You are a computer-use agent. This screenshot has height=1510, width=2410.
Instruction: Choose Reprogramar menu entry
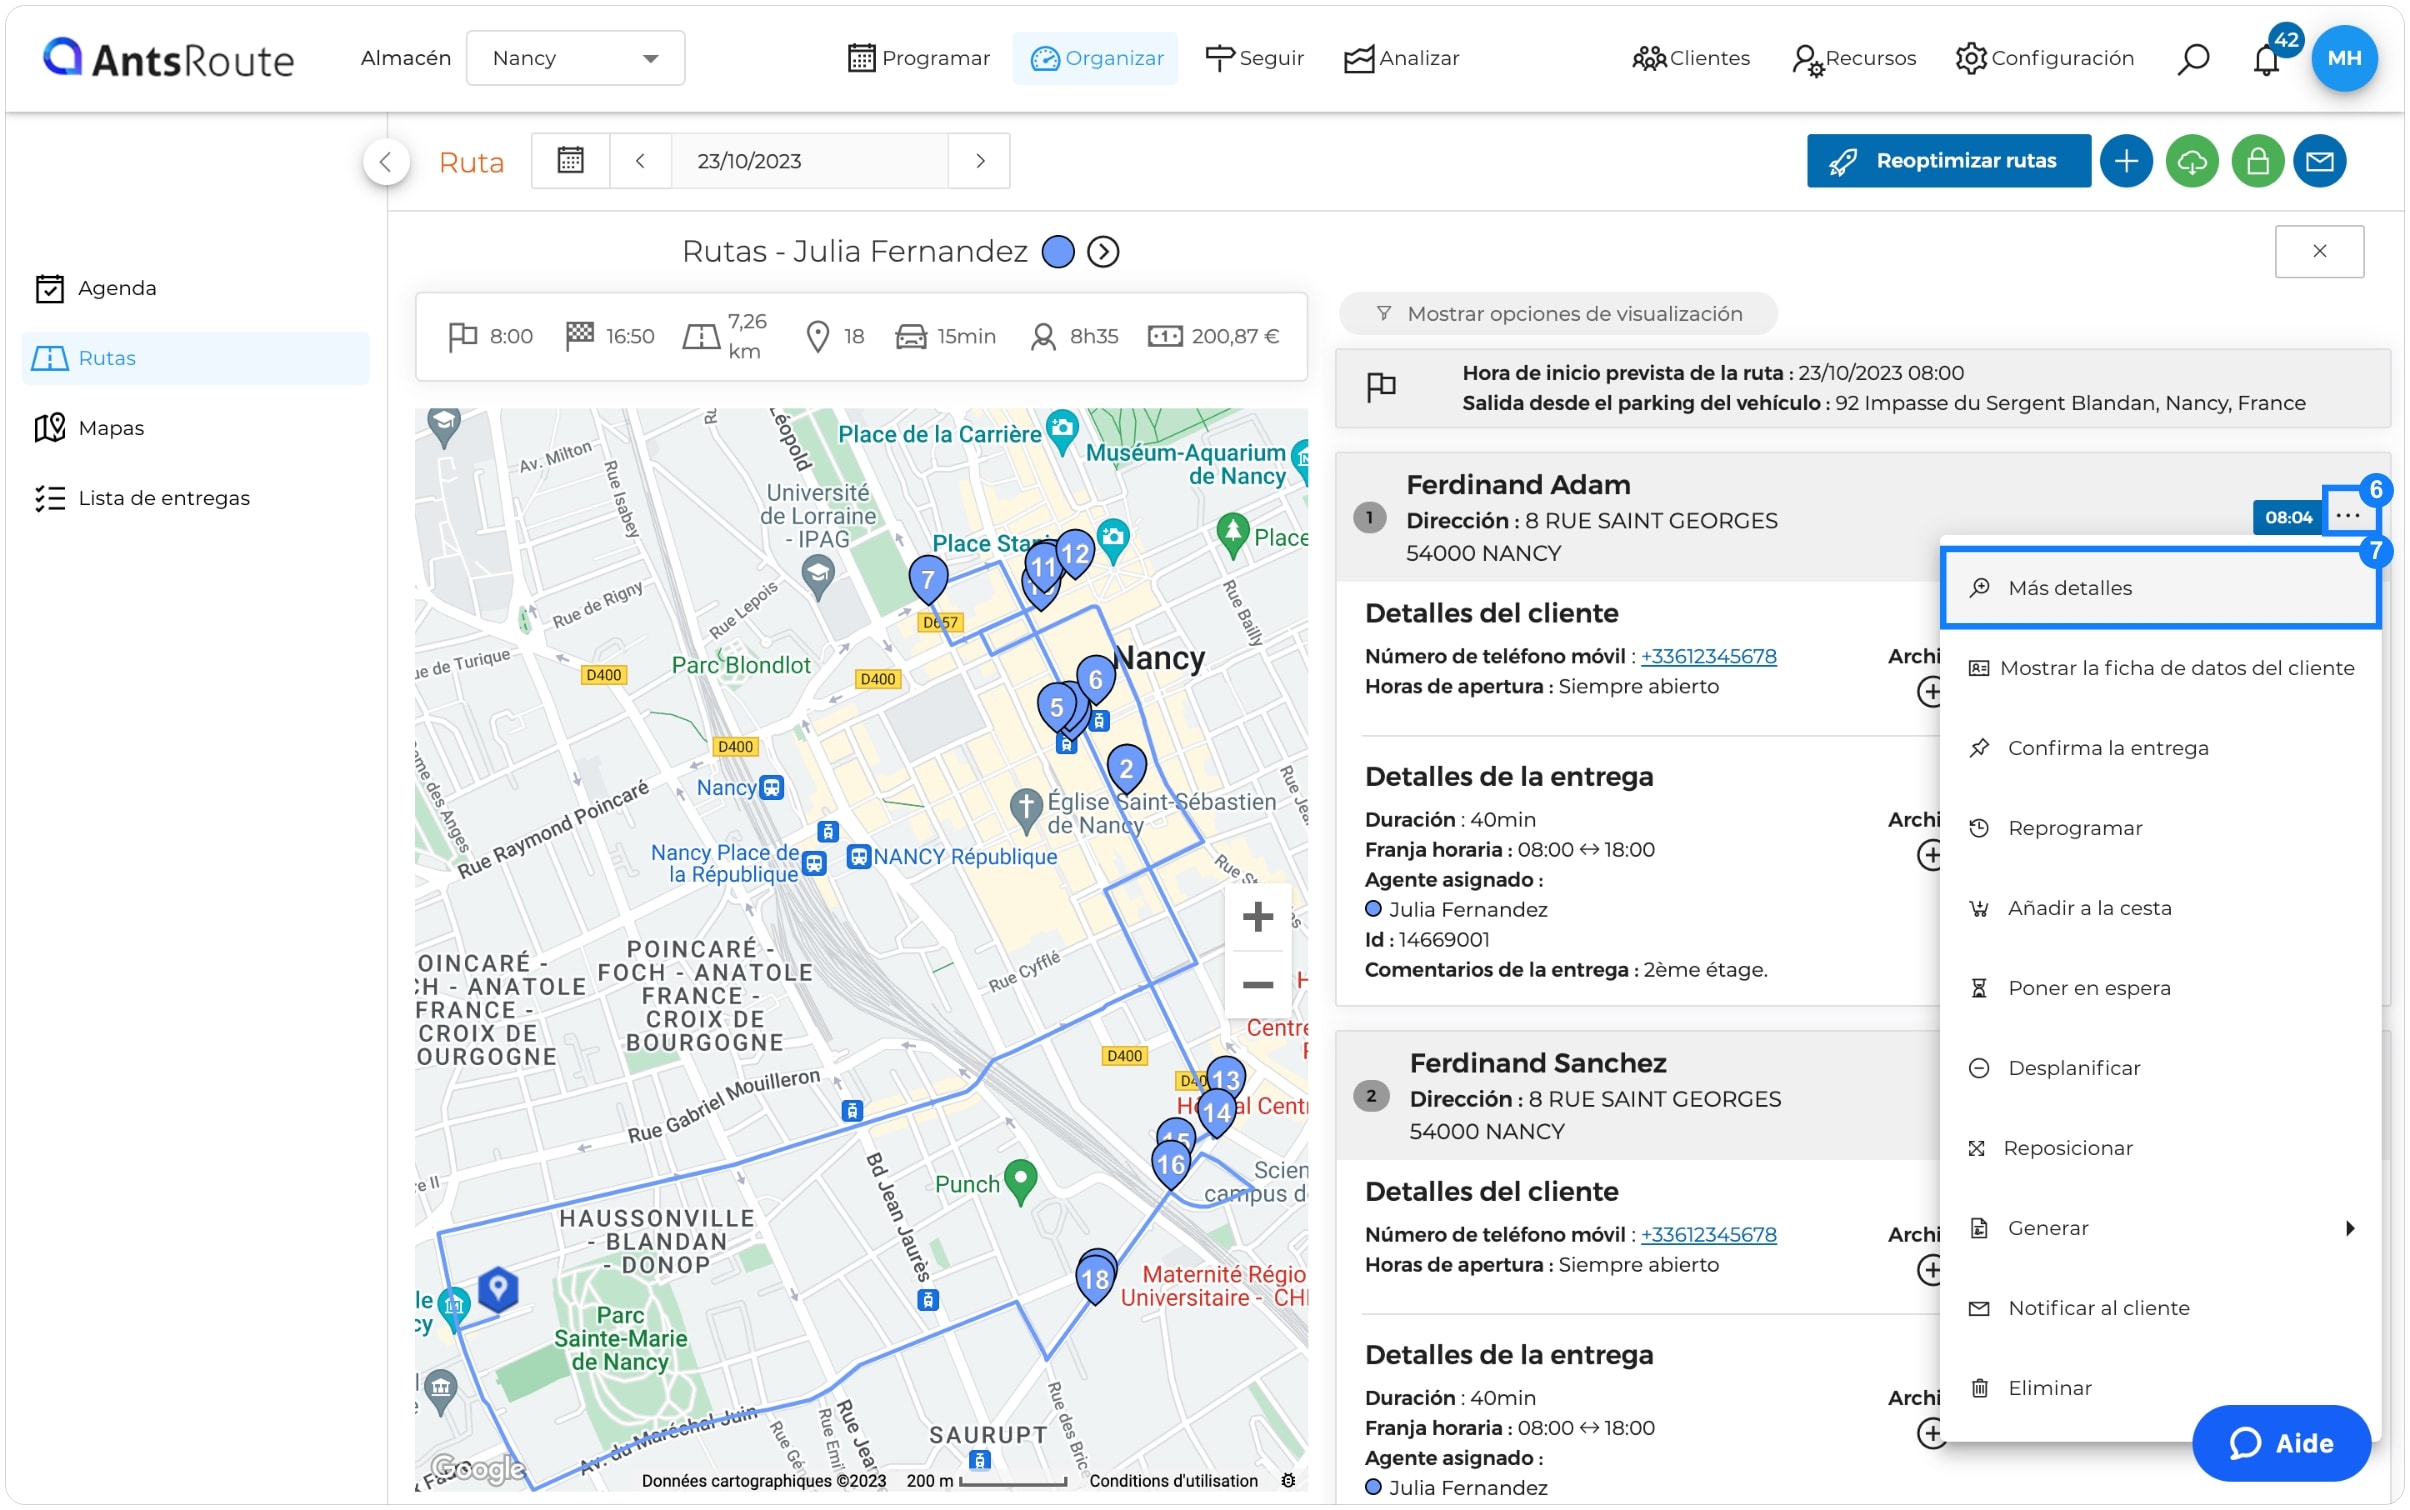point(2160,828)
